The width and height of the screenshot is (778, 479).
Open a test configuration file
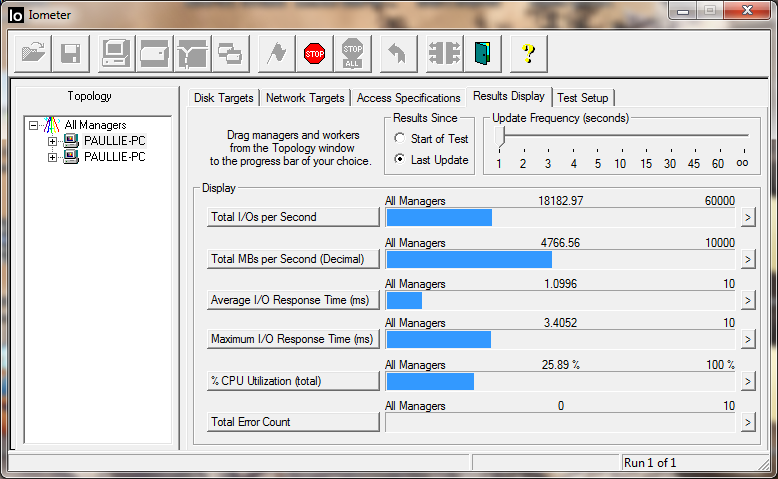click(x=33, y=53)
